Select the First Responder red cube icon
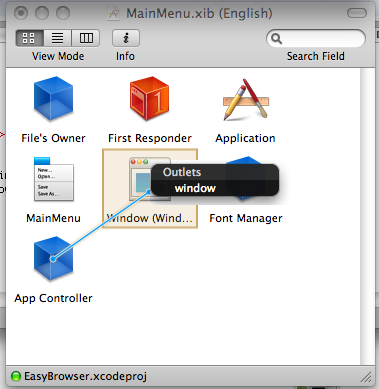 (150, 98)
